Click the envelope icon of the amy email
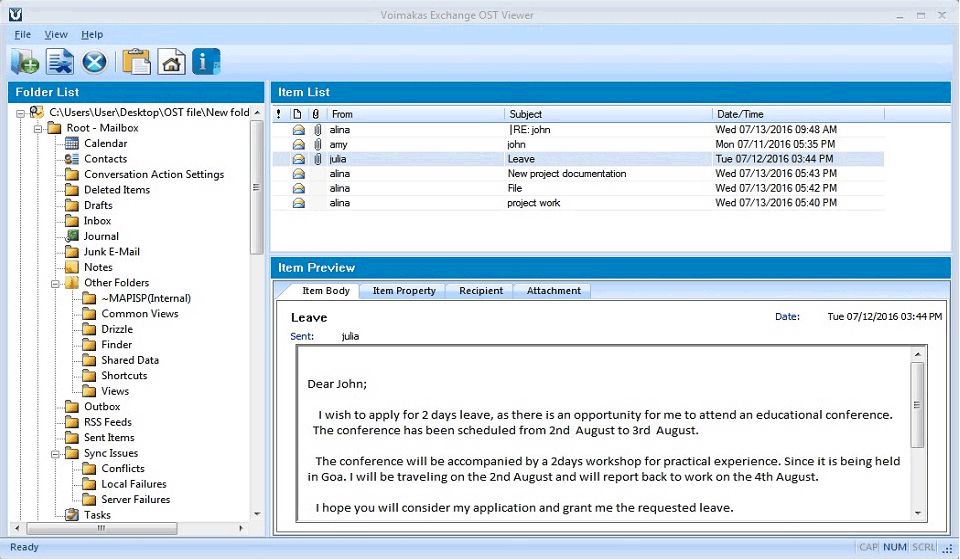This screenshot has height=560, width=960. 298,144
